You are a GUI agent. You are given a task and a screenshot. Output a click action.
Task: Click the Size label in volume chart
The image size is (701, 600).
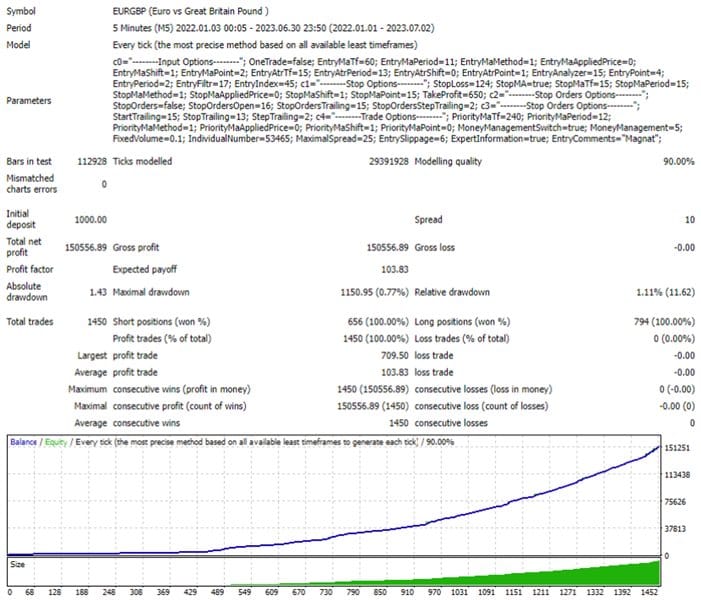[x=17, y=564]
